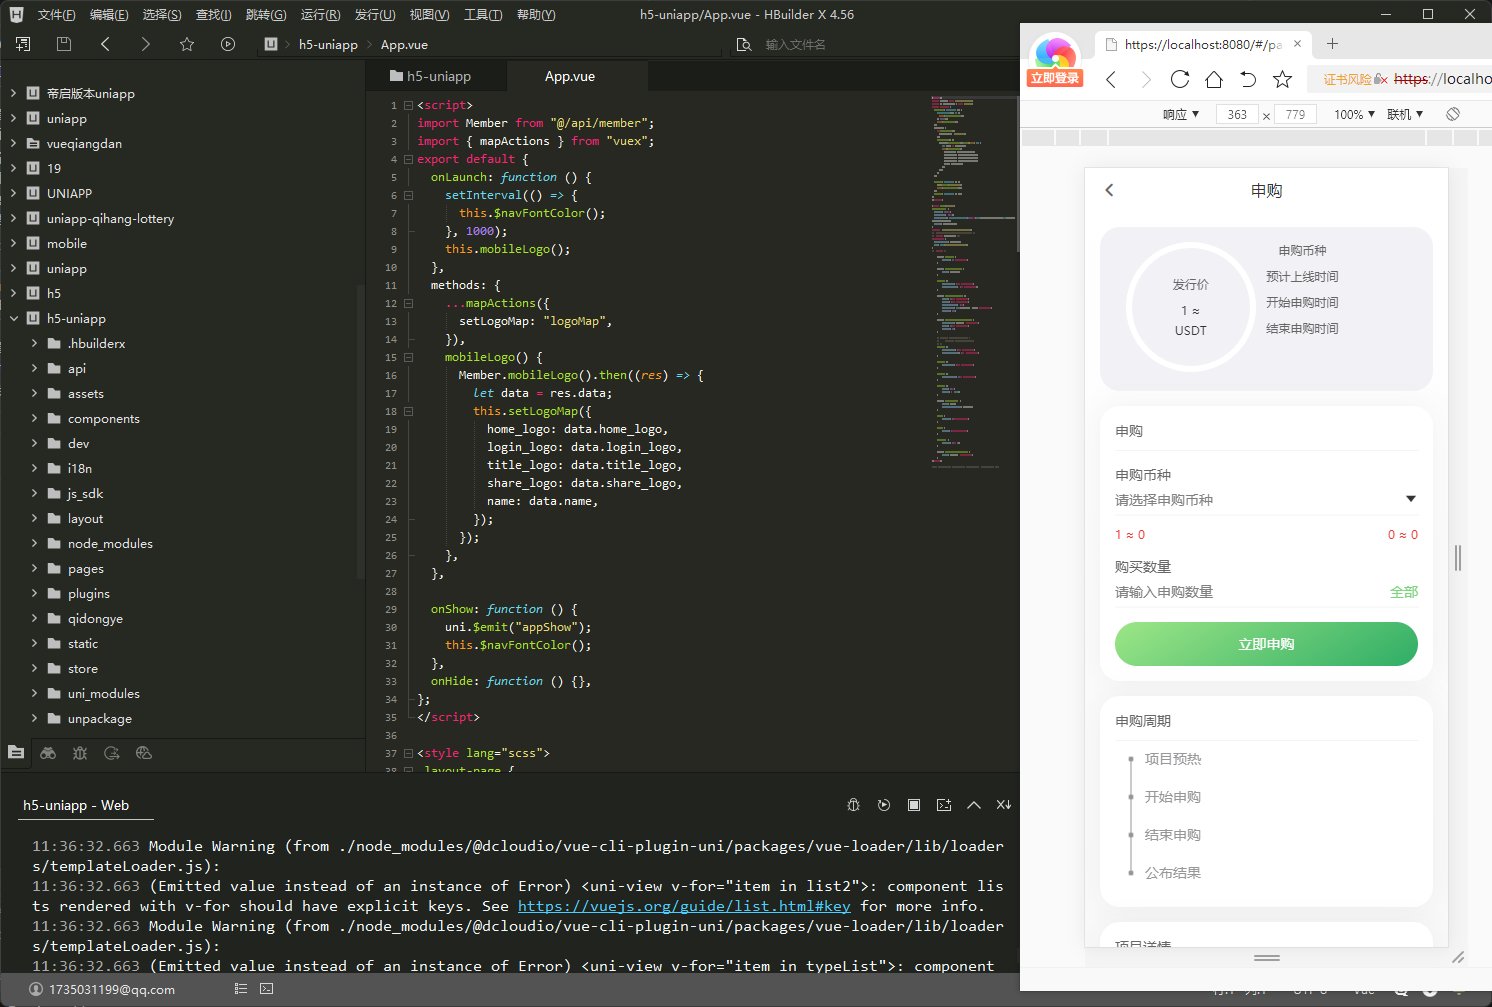Image resolution: width=1492 pixels, height=1007 pixels.
Task: Open the 工具(T) menu
Action: click(483, 14)
